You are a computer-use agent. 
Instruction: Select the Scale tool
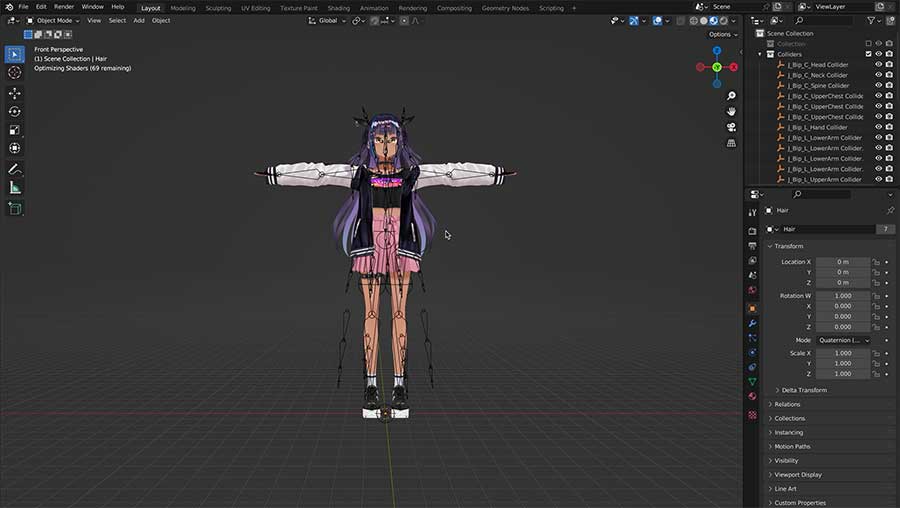15,130
